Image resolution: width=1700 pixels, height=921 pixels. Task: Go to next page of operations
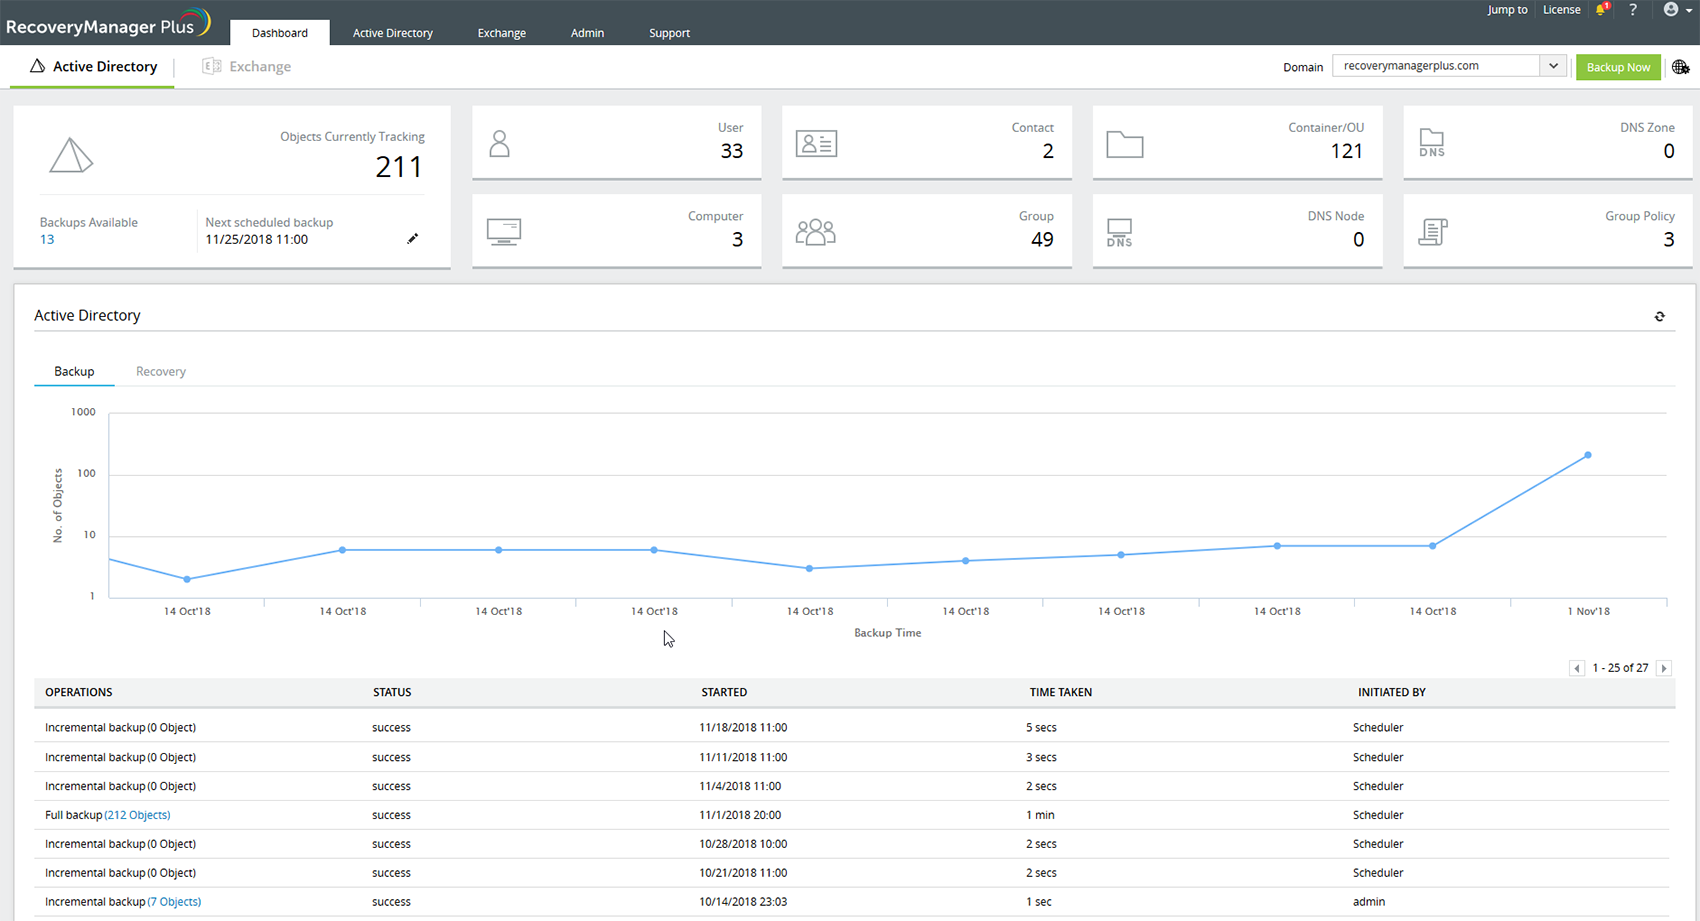1664,668
